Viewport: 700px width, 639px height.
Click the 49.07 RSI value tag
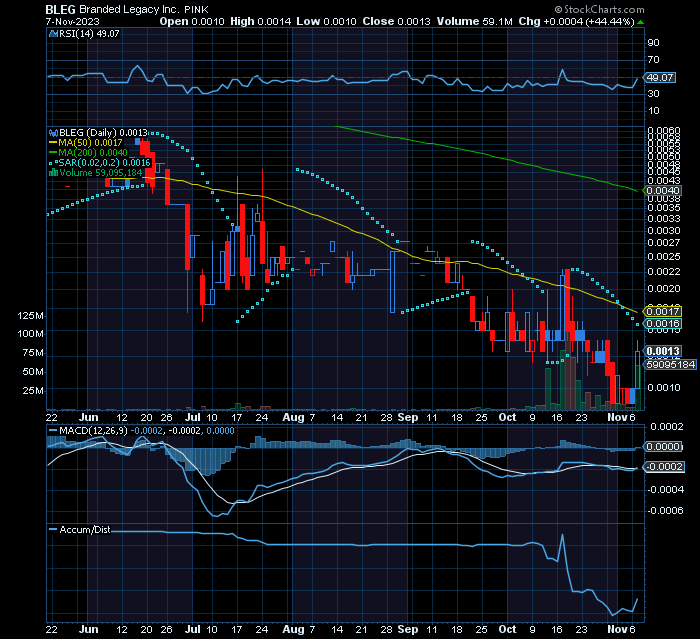[660, 78]
